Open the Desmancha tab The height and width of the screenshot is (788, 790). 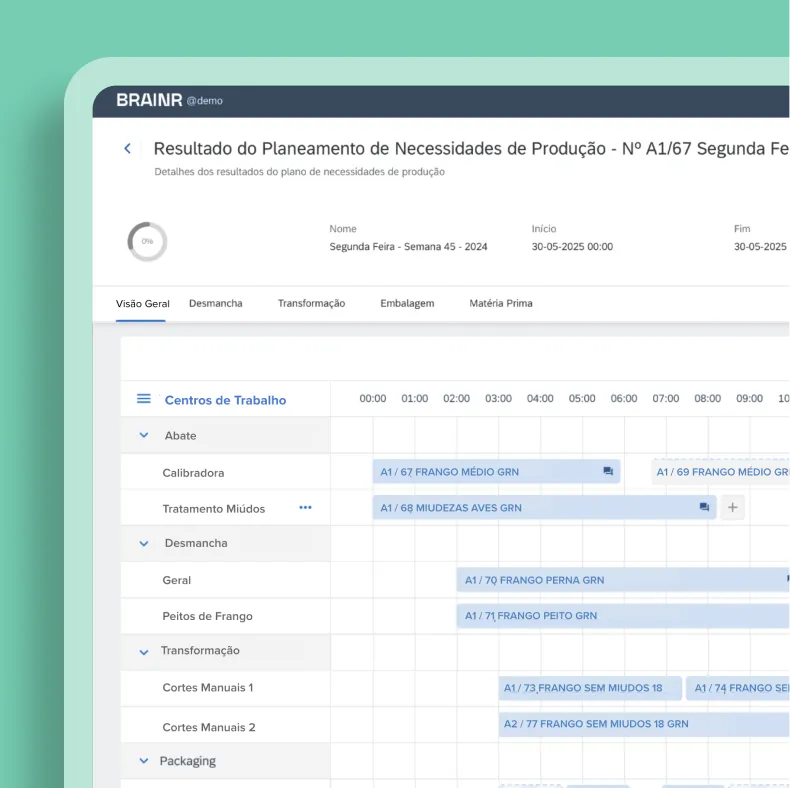(x=216, y=303)
